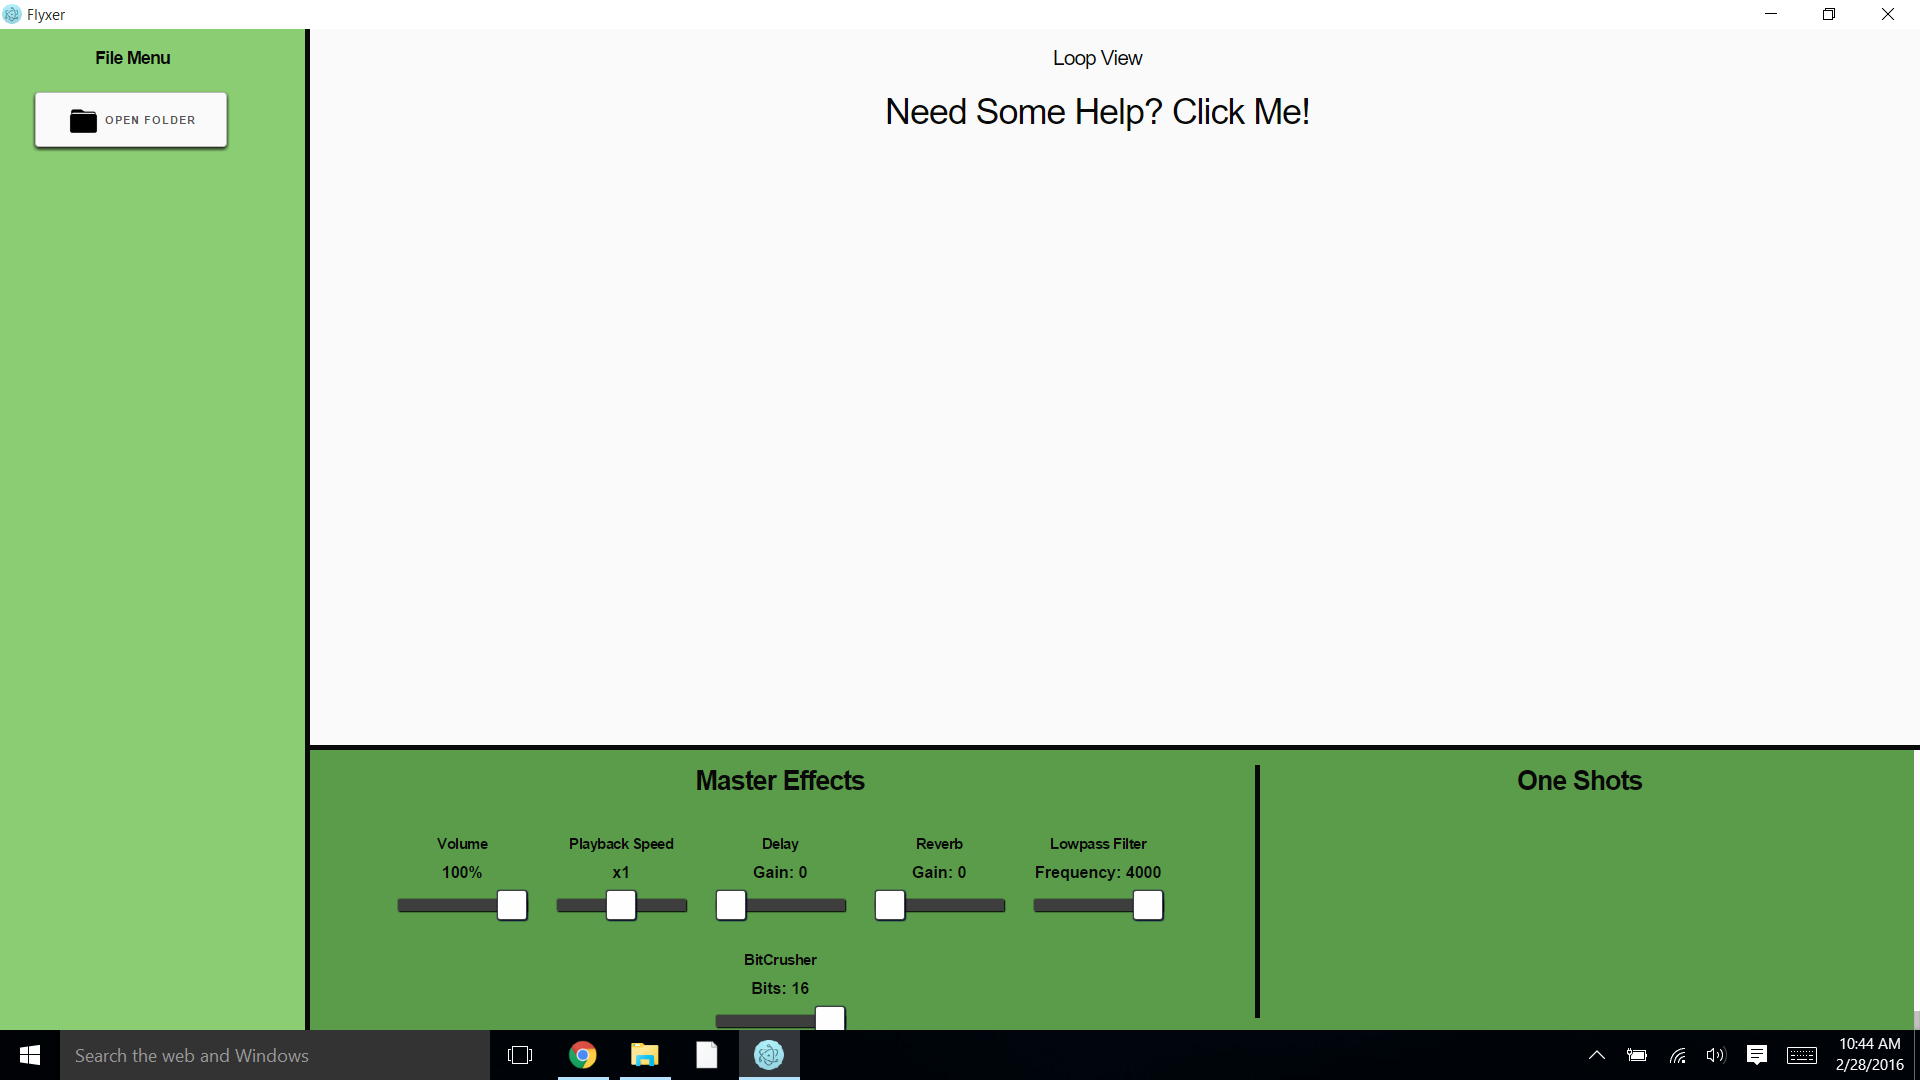
Task: Open the Windows Start menu
Action: tap(30, 1055)
